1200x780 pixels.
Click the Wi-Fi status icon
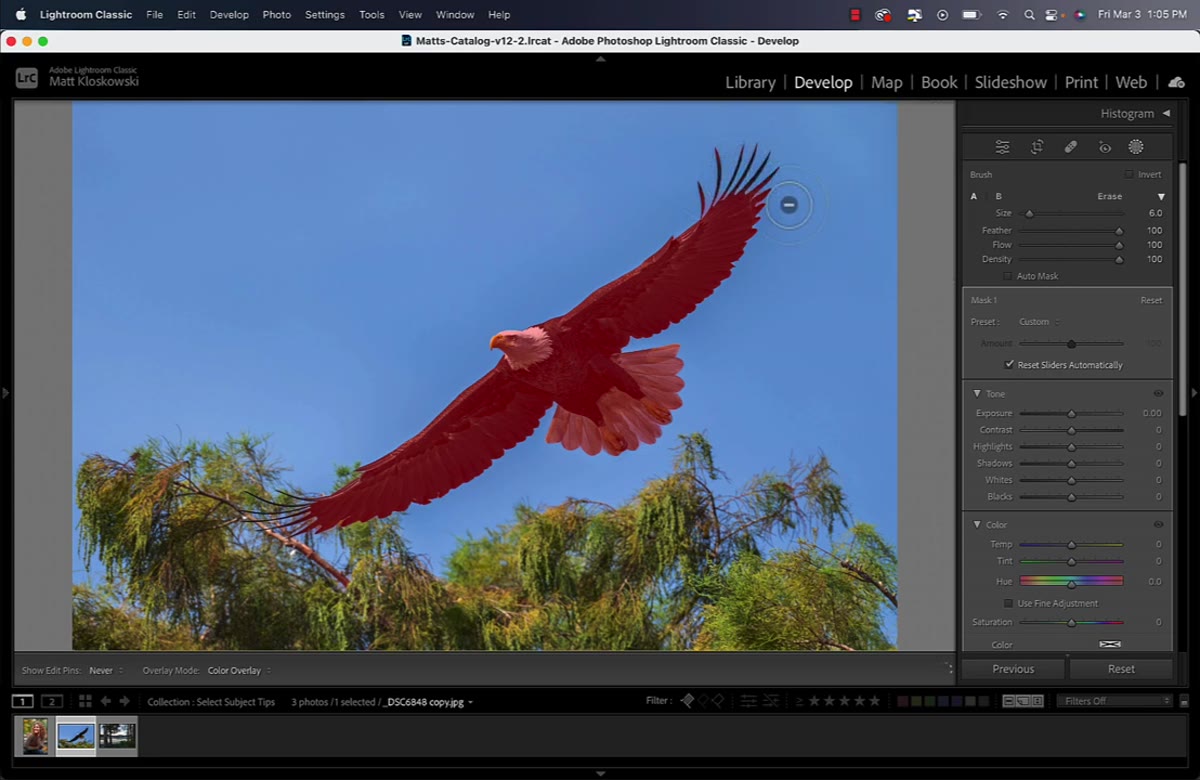click(1002, 15)
